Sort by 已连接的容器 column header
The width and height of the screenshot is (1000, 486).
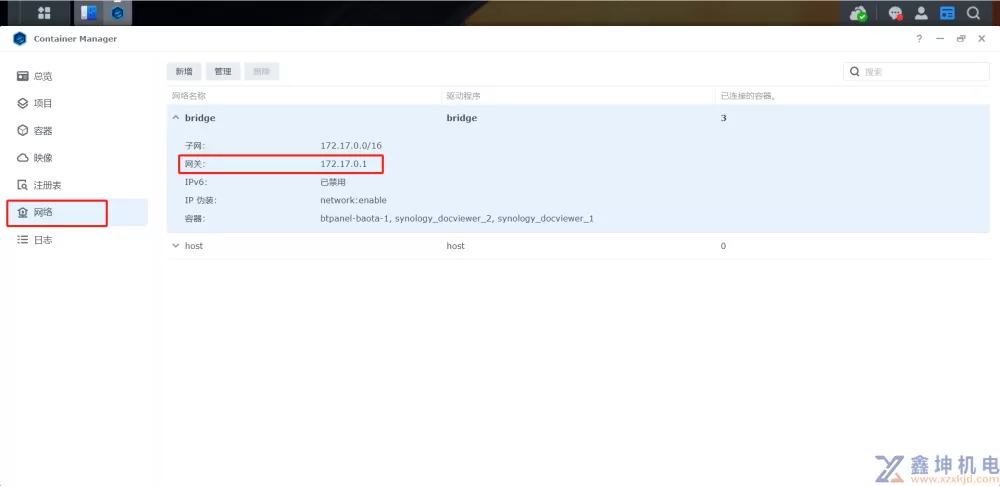(747, 96)
